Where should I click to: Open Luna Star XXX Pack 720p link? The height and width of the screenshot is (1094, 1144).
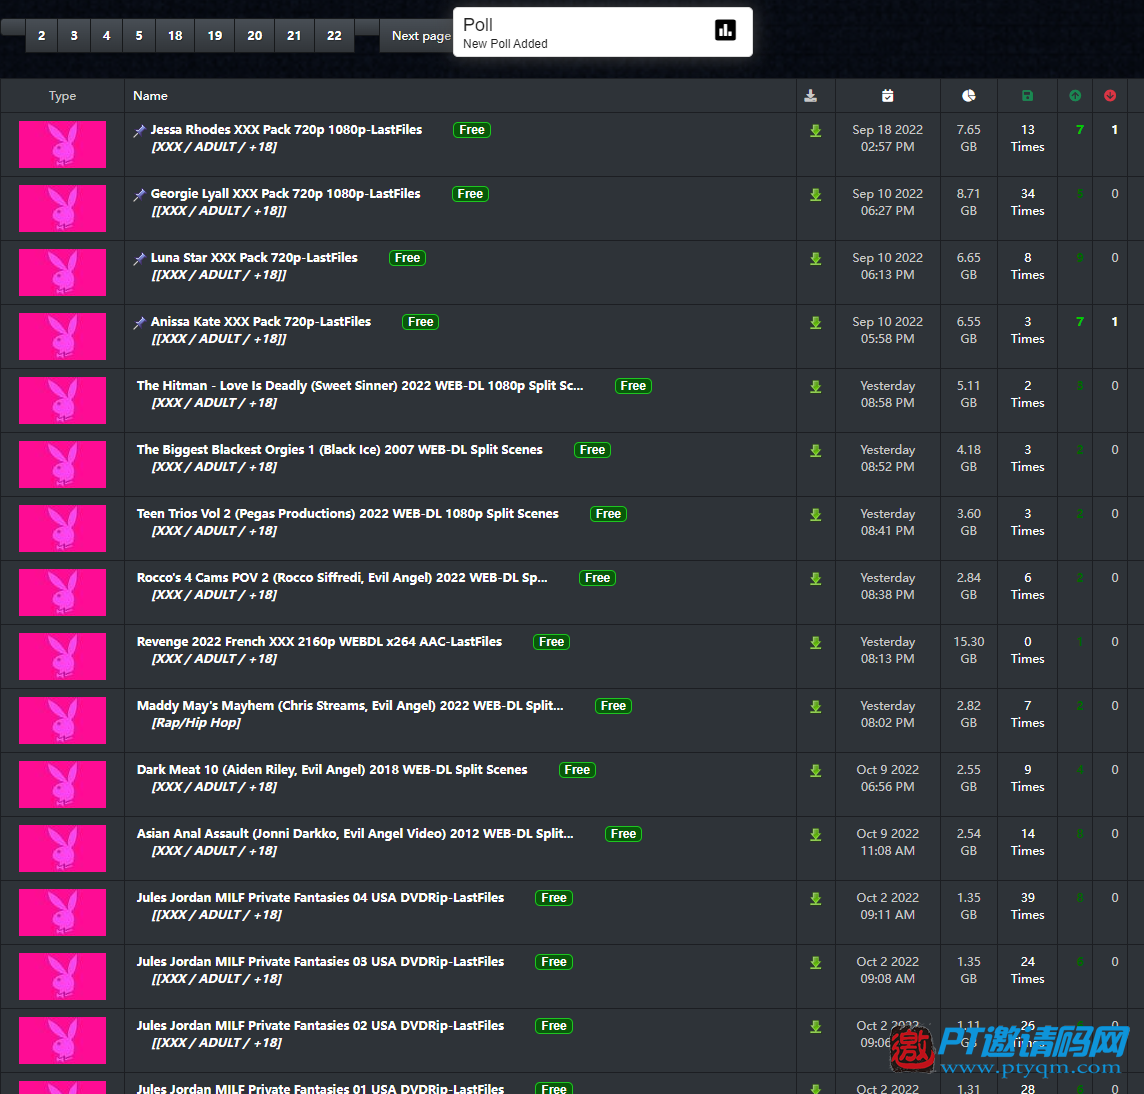254,258
